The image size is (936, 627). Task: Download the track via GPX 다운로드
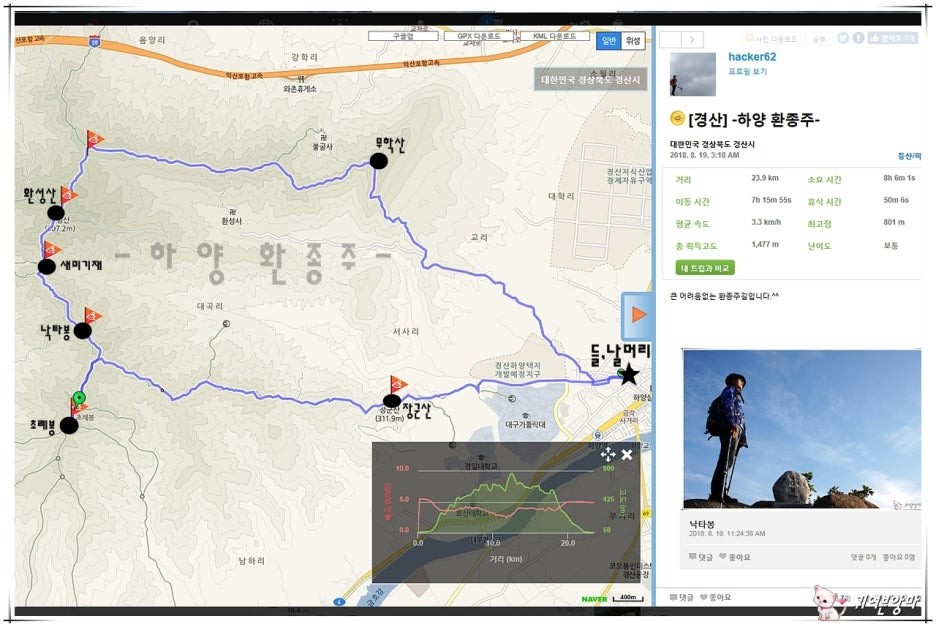click(479, 36)
